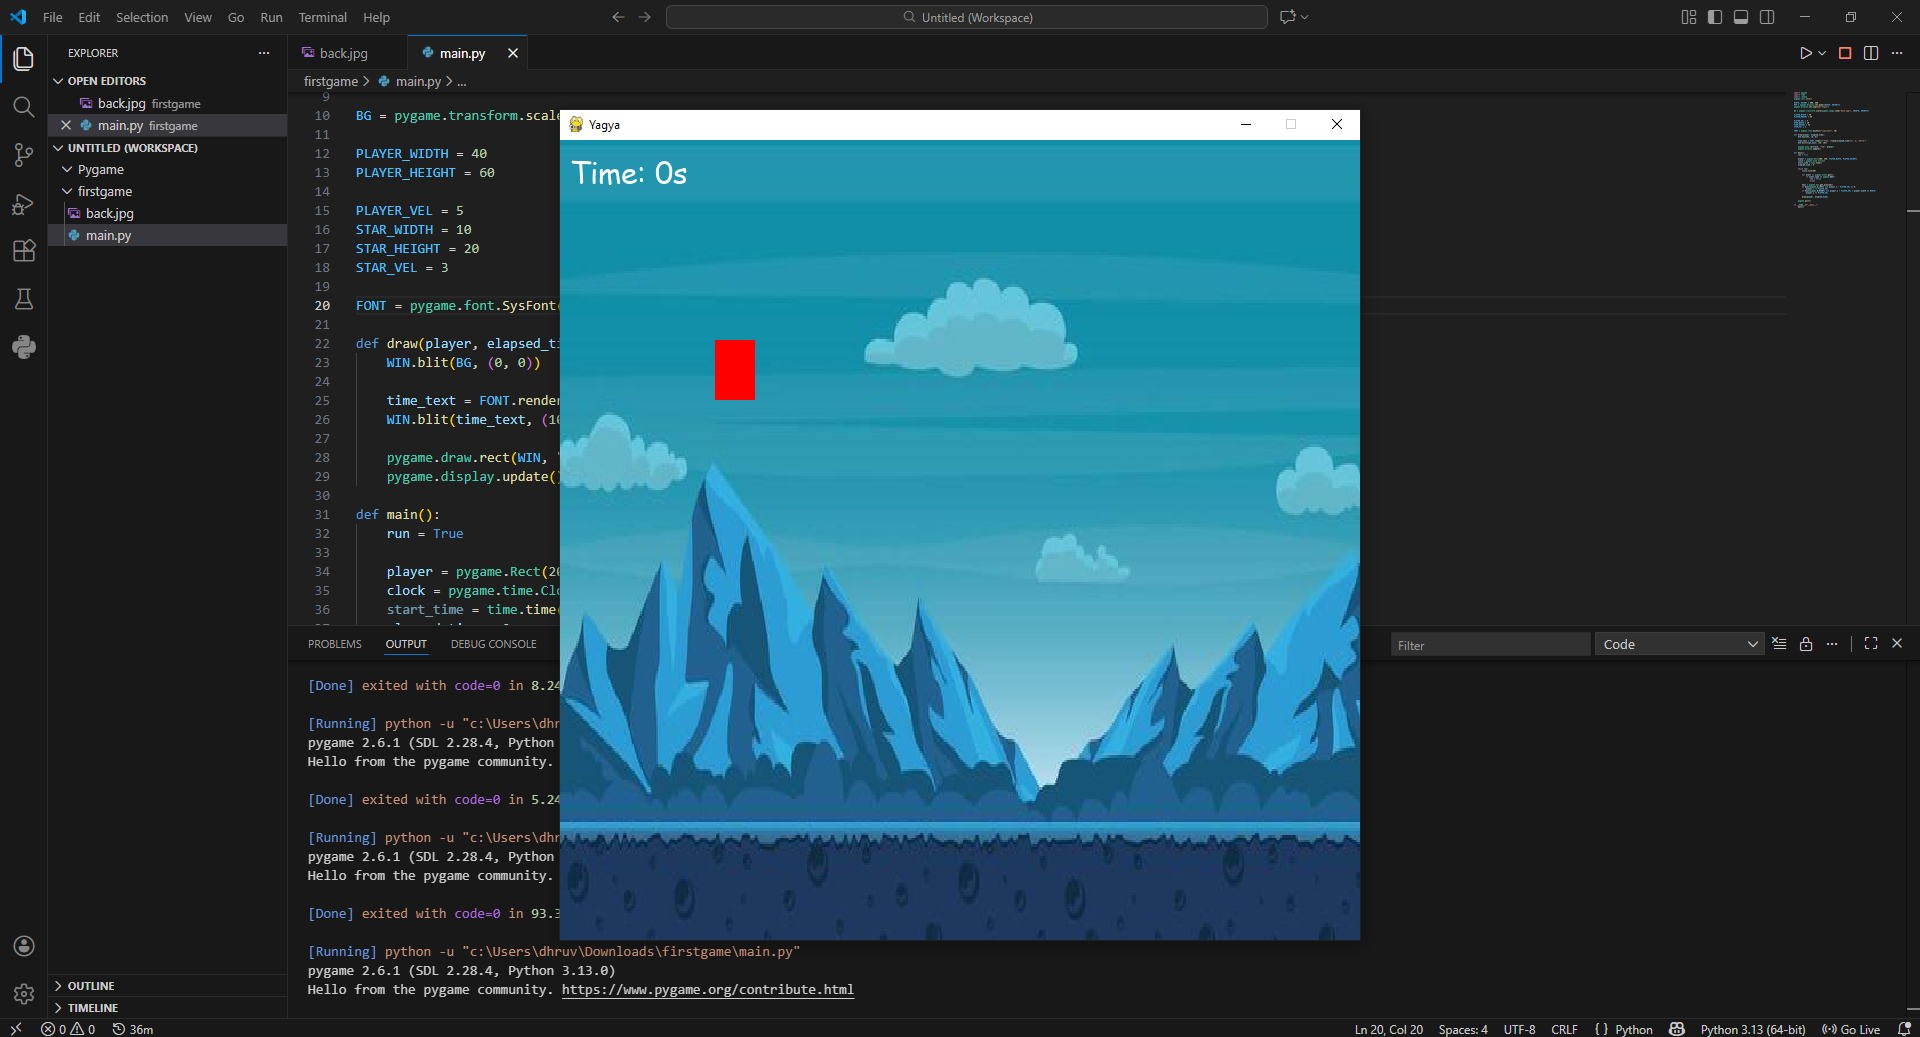Expand the OUTLINE section
This screenshot has height=1037, width=1920.
(x=90, y=986)
